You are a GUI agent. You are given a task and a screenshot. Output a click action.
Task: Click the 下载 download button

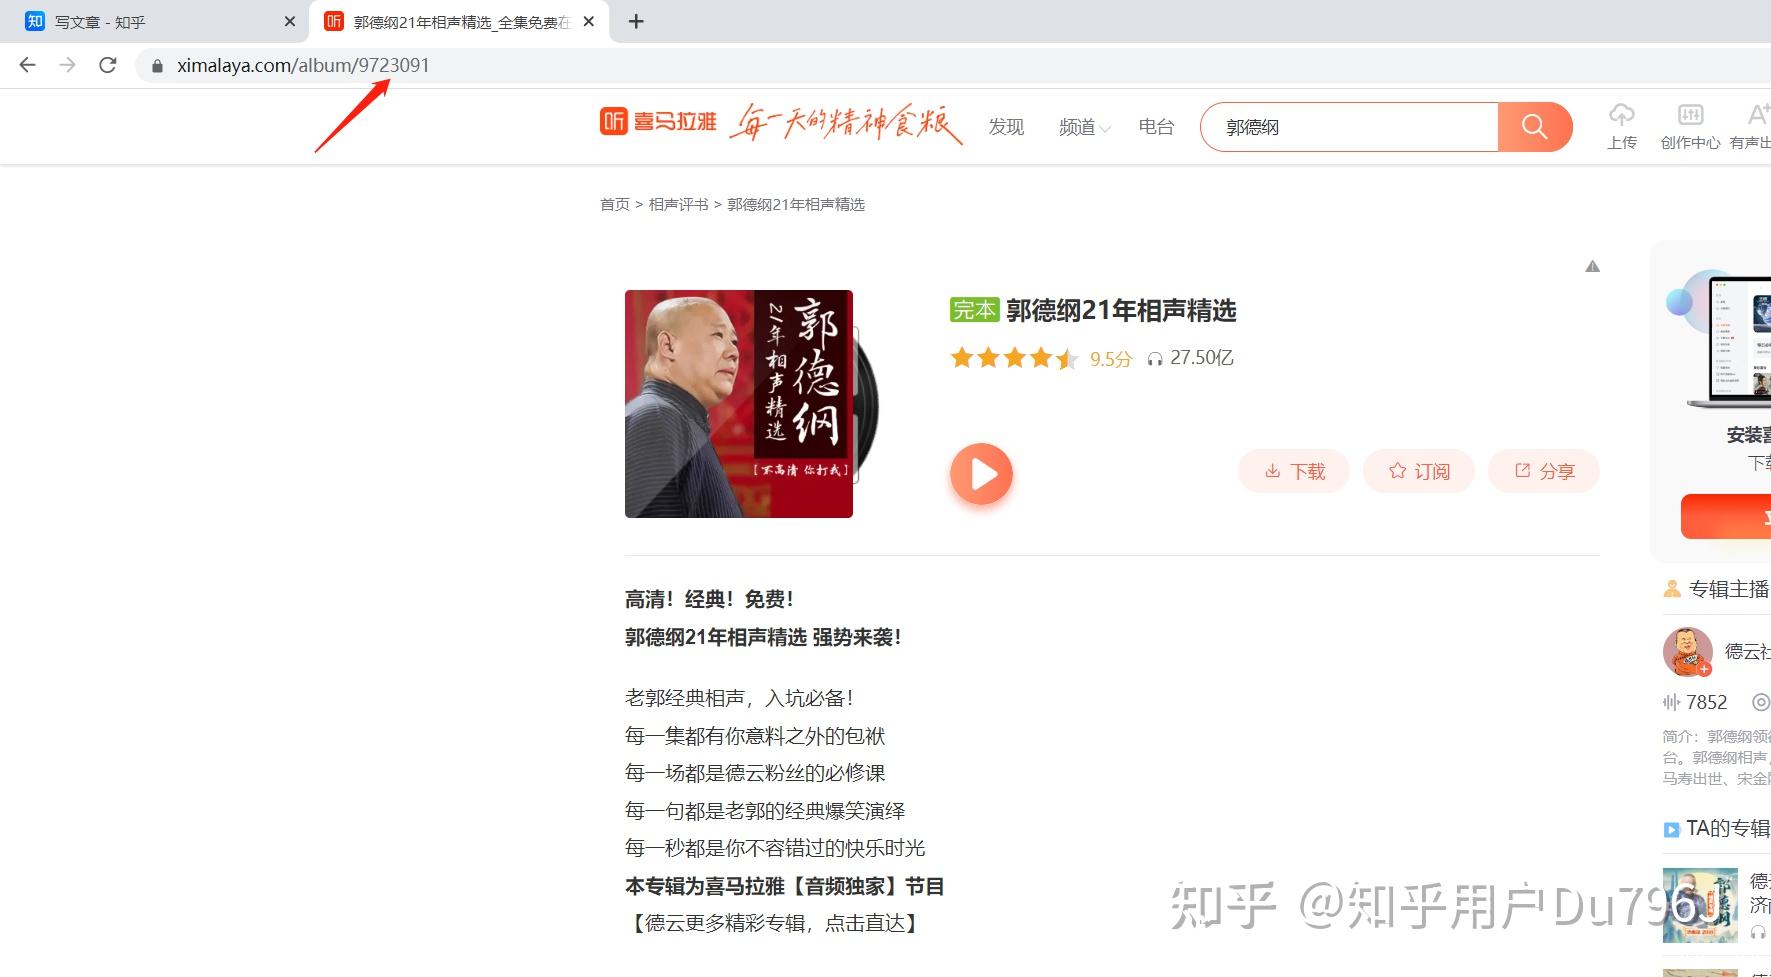click(1294, 471)
